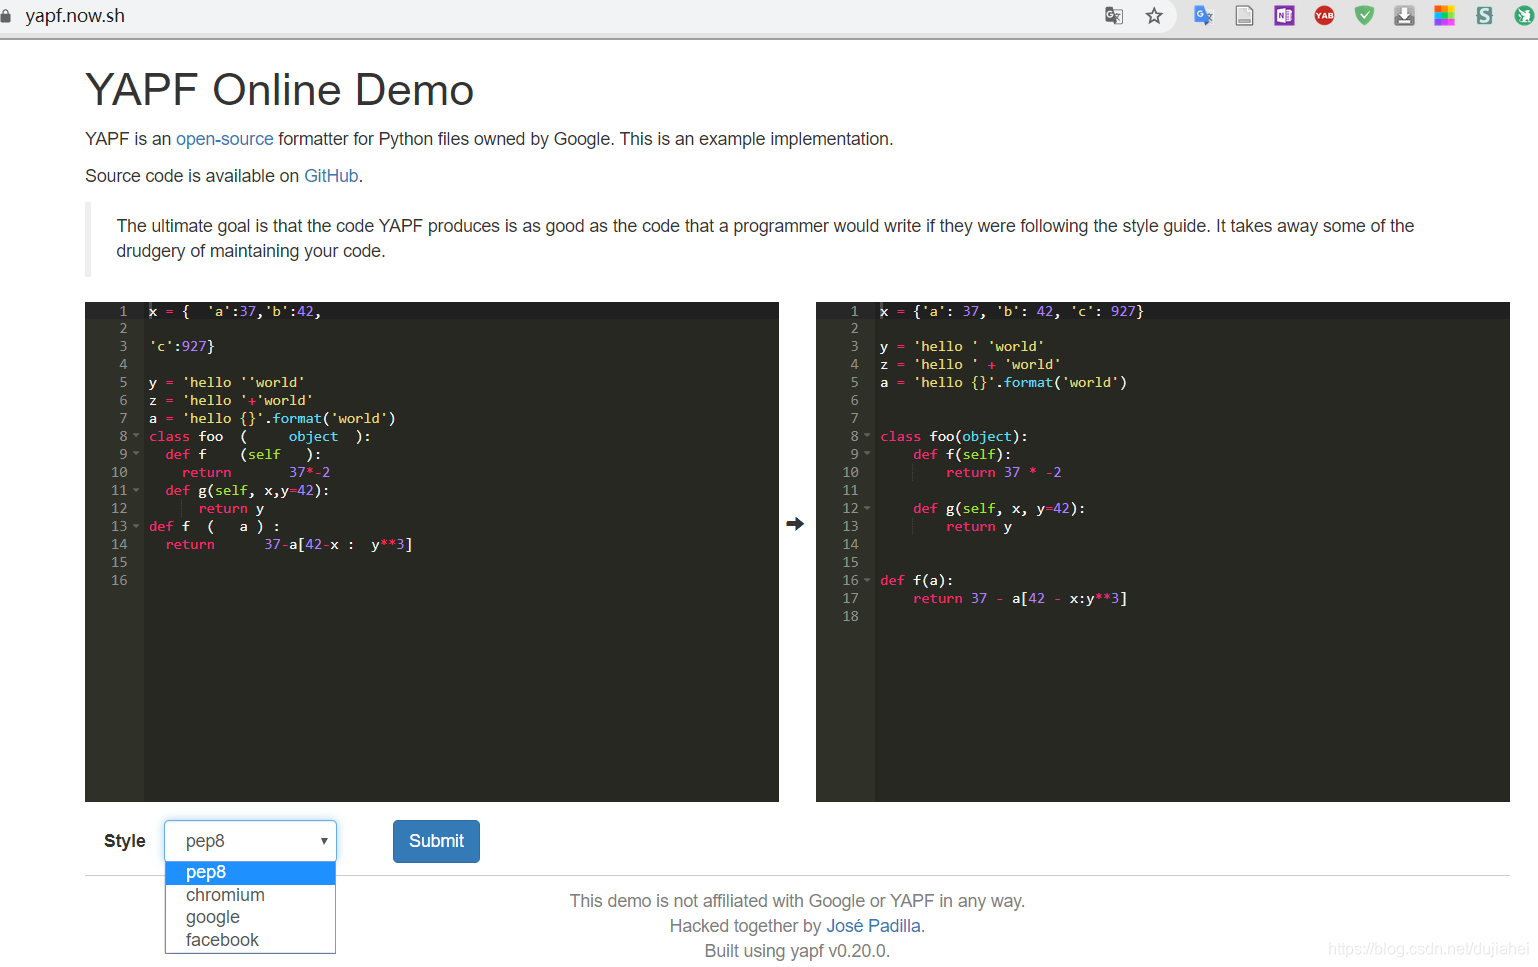The height and width of the screenshot is (967, 1538).
Task: Collapse def f(a) fold at output line 16
Action: click(868, 580)
